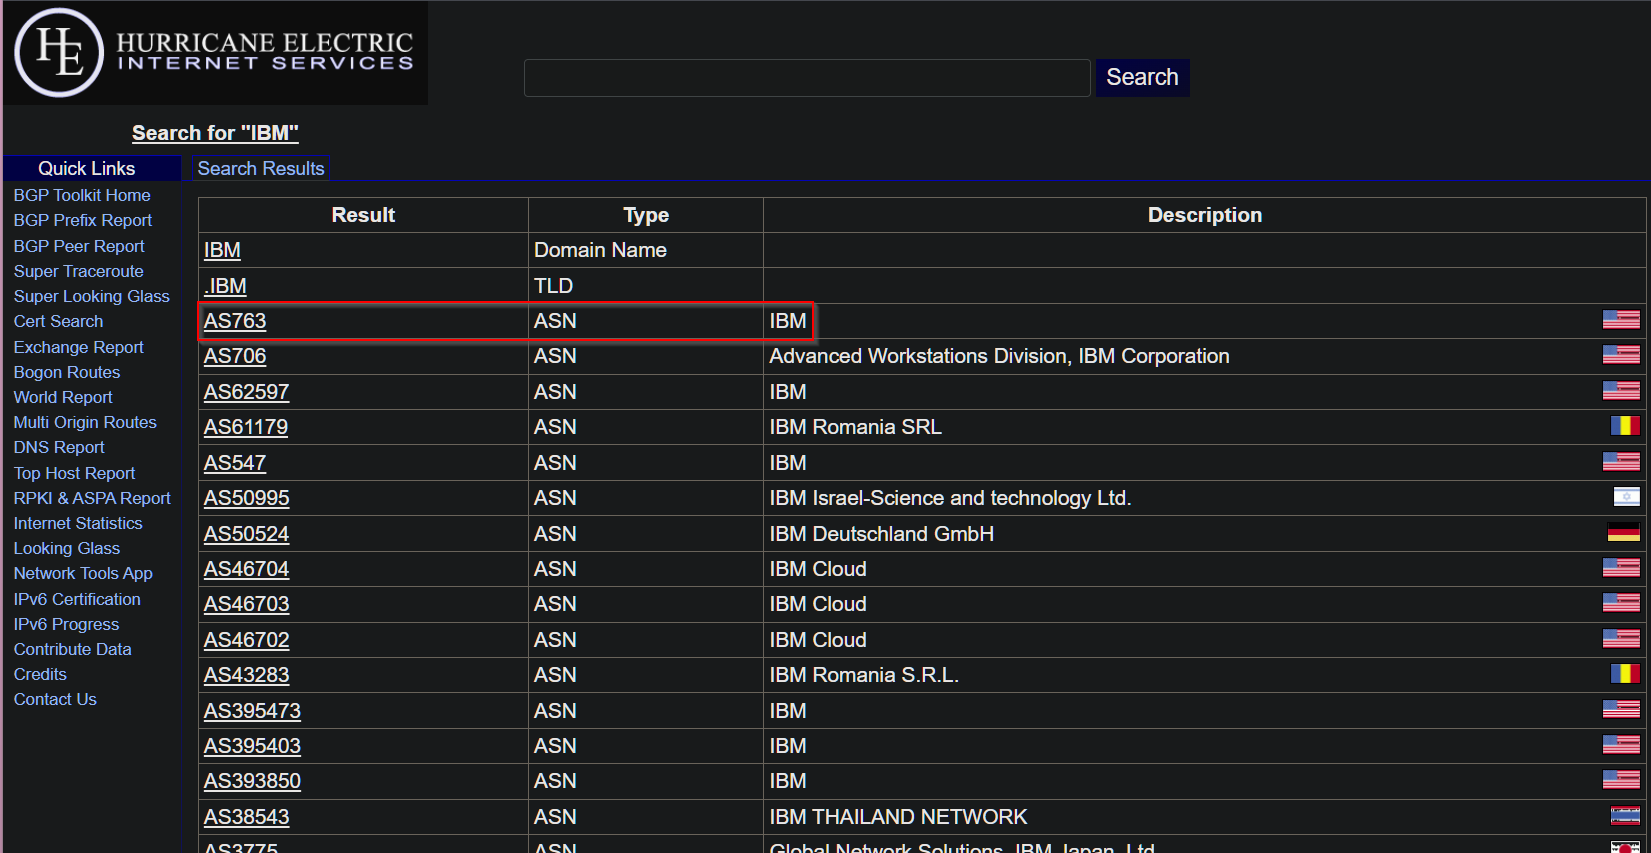This screenshot has width=1651, height=853.
Task: Click the Israeli flag for AS50995
Action: tap(1627, 497)
